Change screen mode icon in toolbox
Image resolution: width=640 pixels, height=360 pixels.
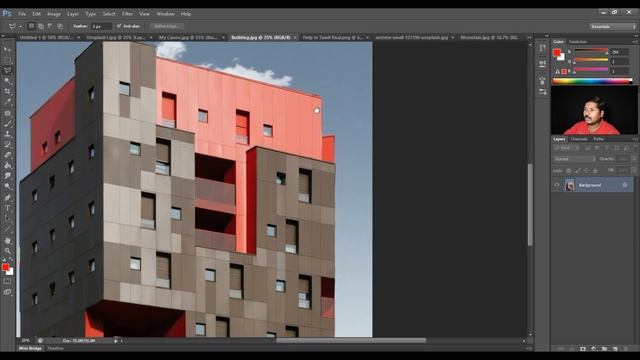click(x=7, y=292)
